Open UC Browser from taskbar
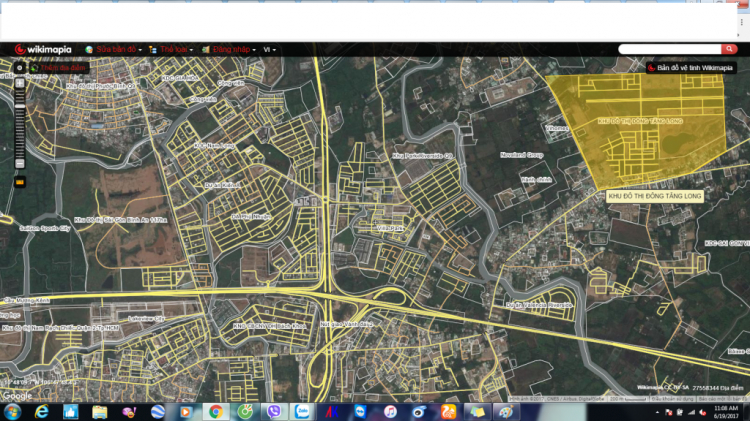This screenshot has width=750, height=421. [x=448, y=412]
